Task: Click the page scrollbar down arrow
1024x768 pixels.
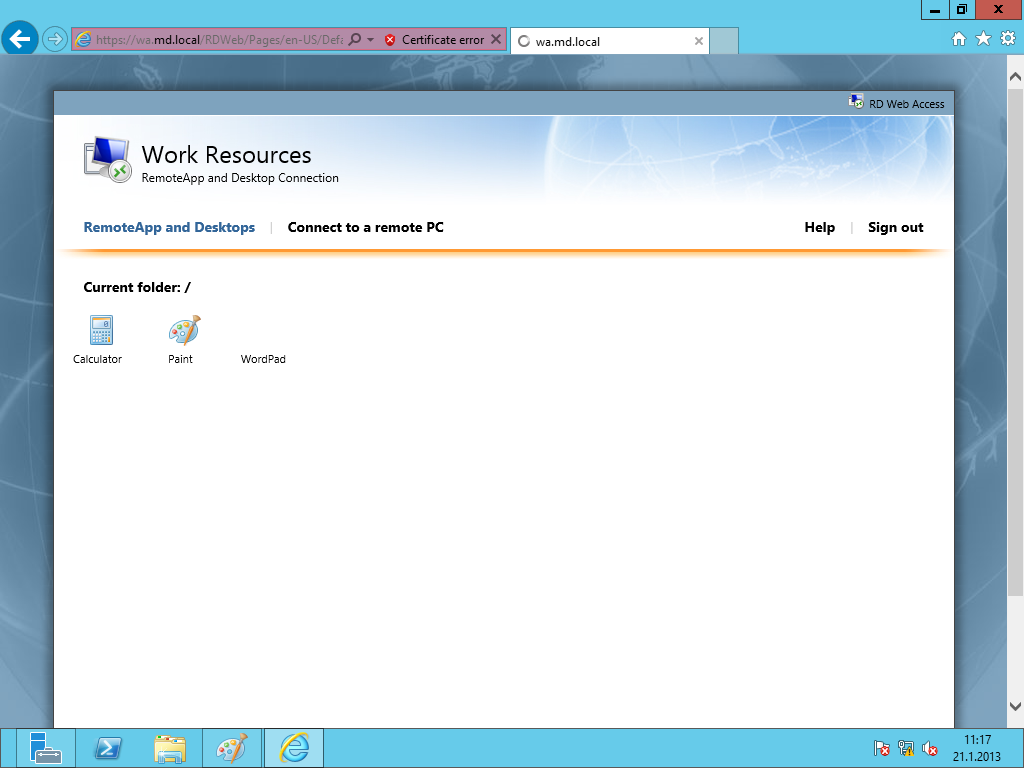Action: point(1015,706)
